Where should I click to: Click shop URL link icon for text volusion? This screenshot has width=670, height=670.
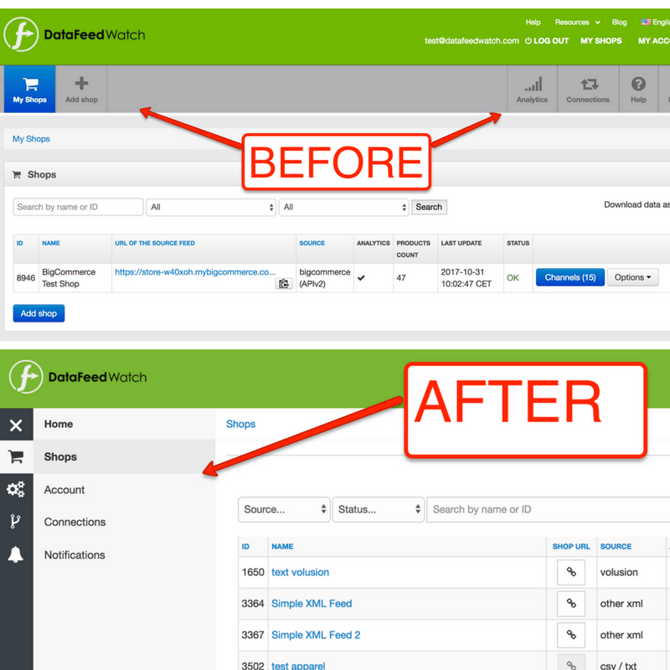point(571,572)
